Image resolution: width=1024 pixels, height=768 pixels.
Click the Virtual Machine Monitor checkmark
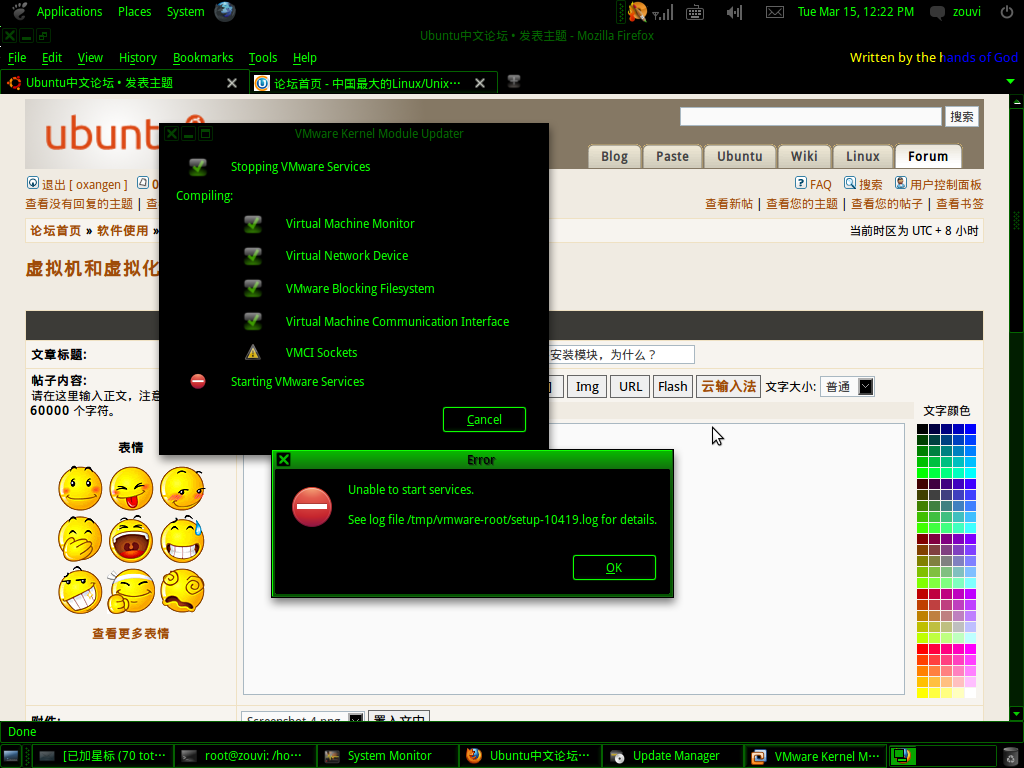[253, 224]
